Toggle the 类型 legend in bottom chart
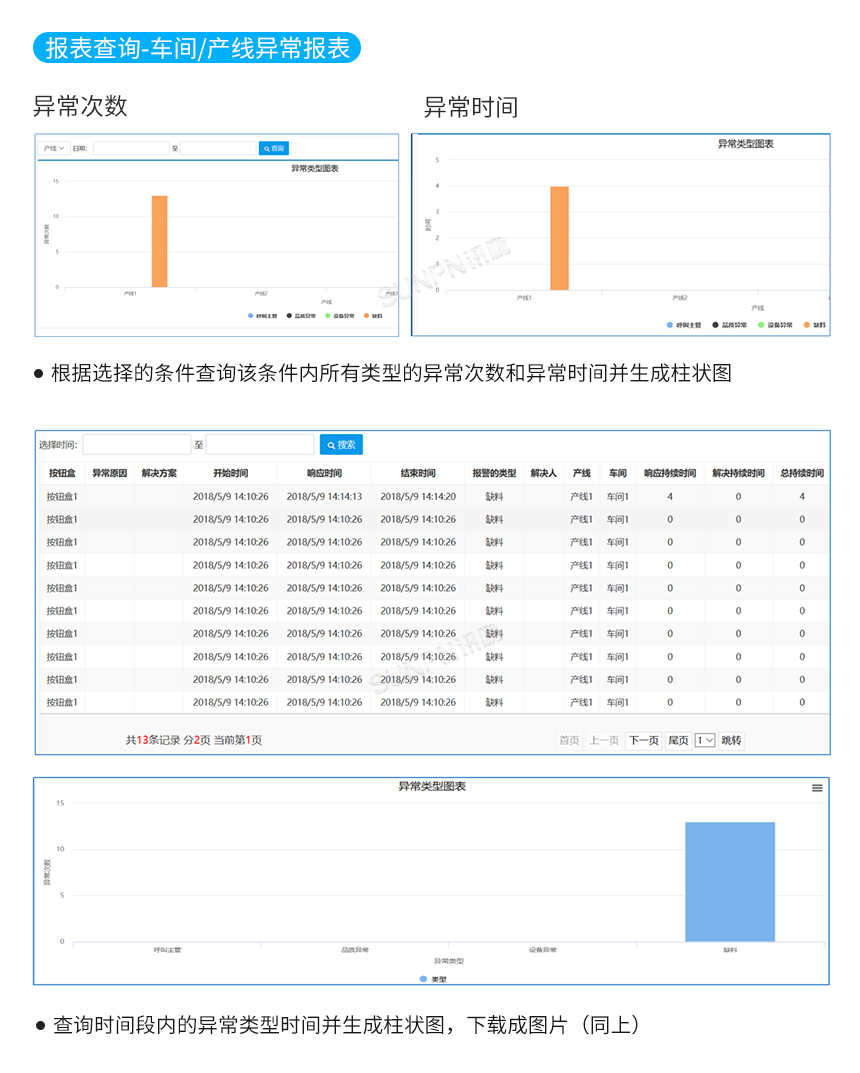This screenshot has height=1073, width=860. (x=433, y=979)
